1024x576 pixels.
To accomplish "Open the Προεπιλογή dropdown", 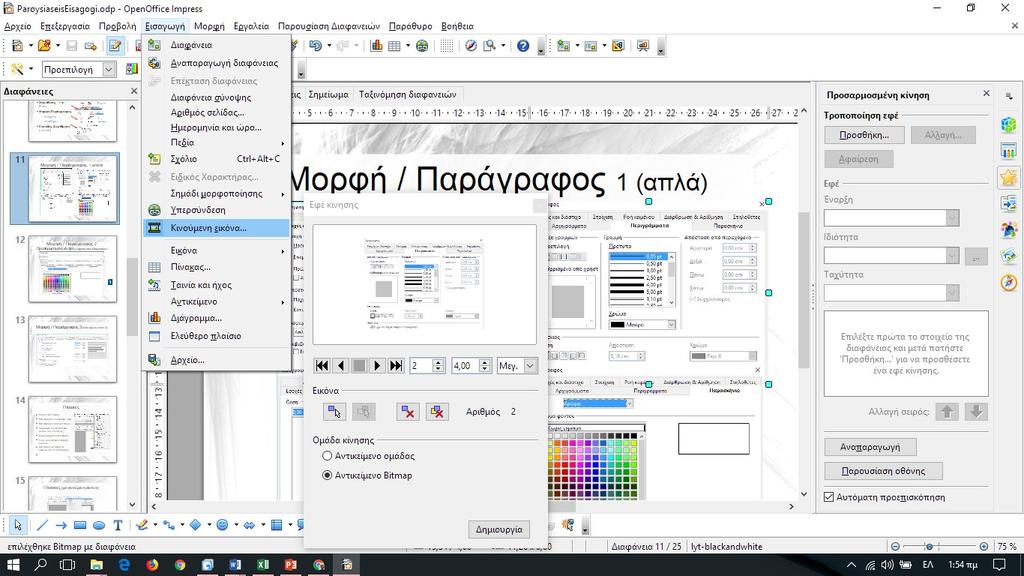I will tap(109, 69).
